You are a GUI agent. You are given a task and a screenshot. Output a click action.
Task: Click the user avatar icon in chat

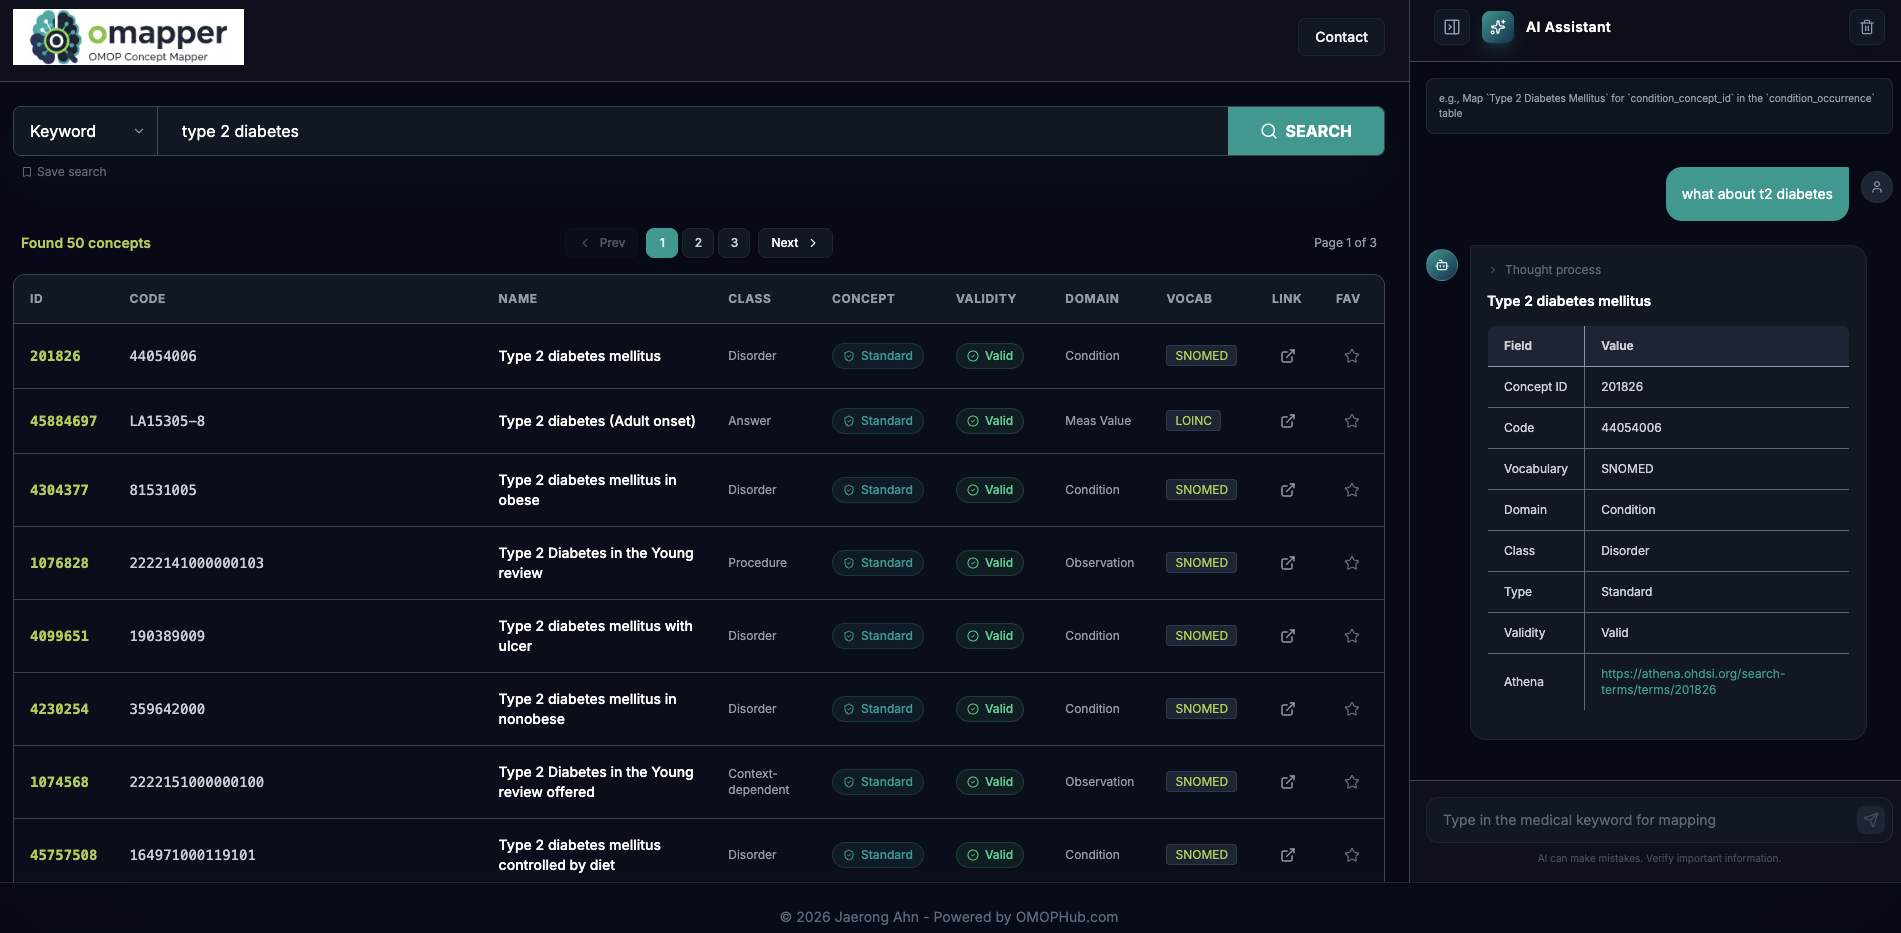click(1877, 187)
